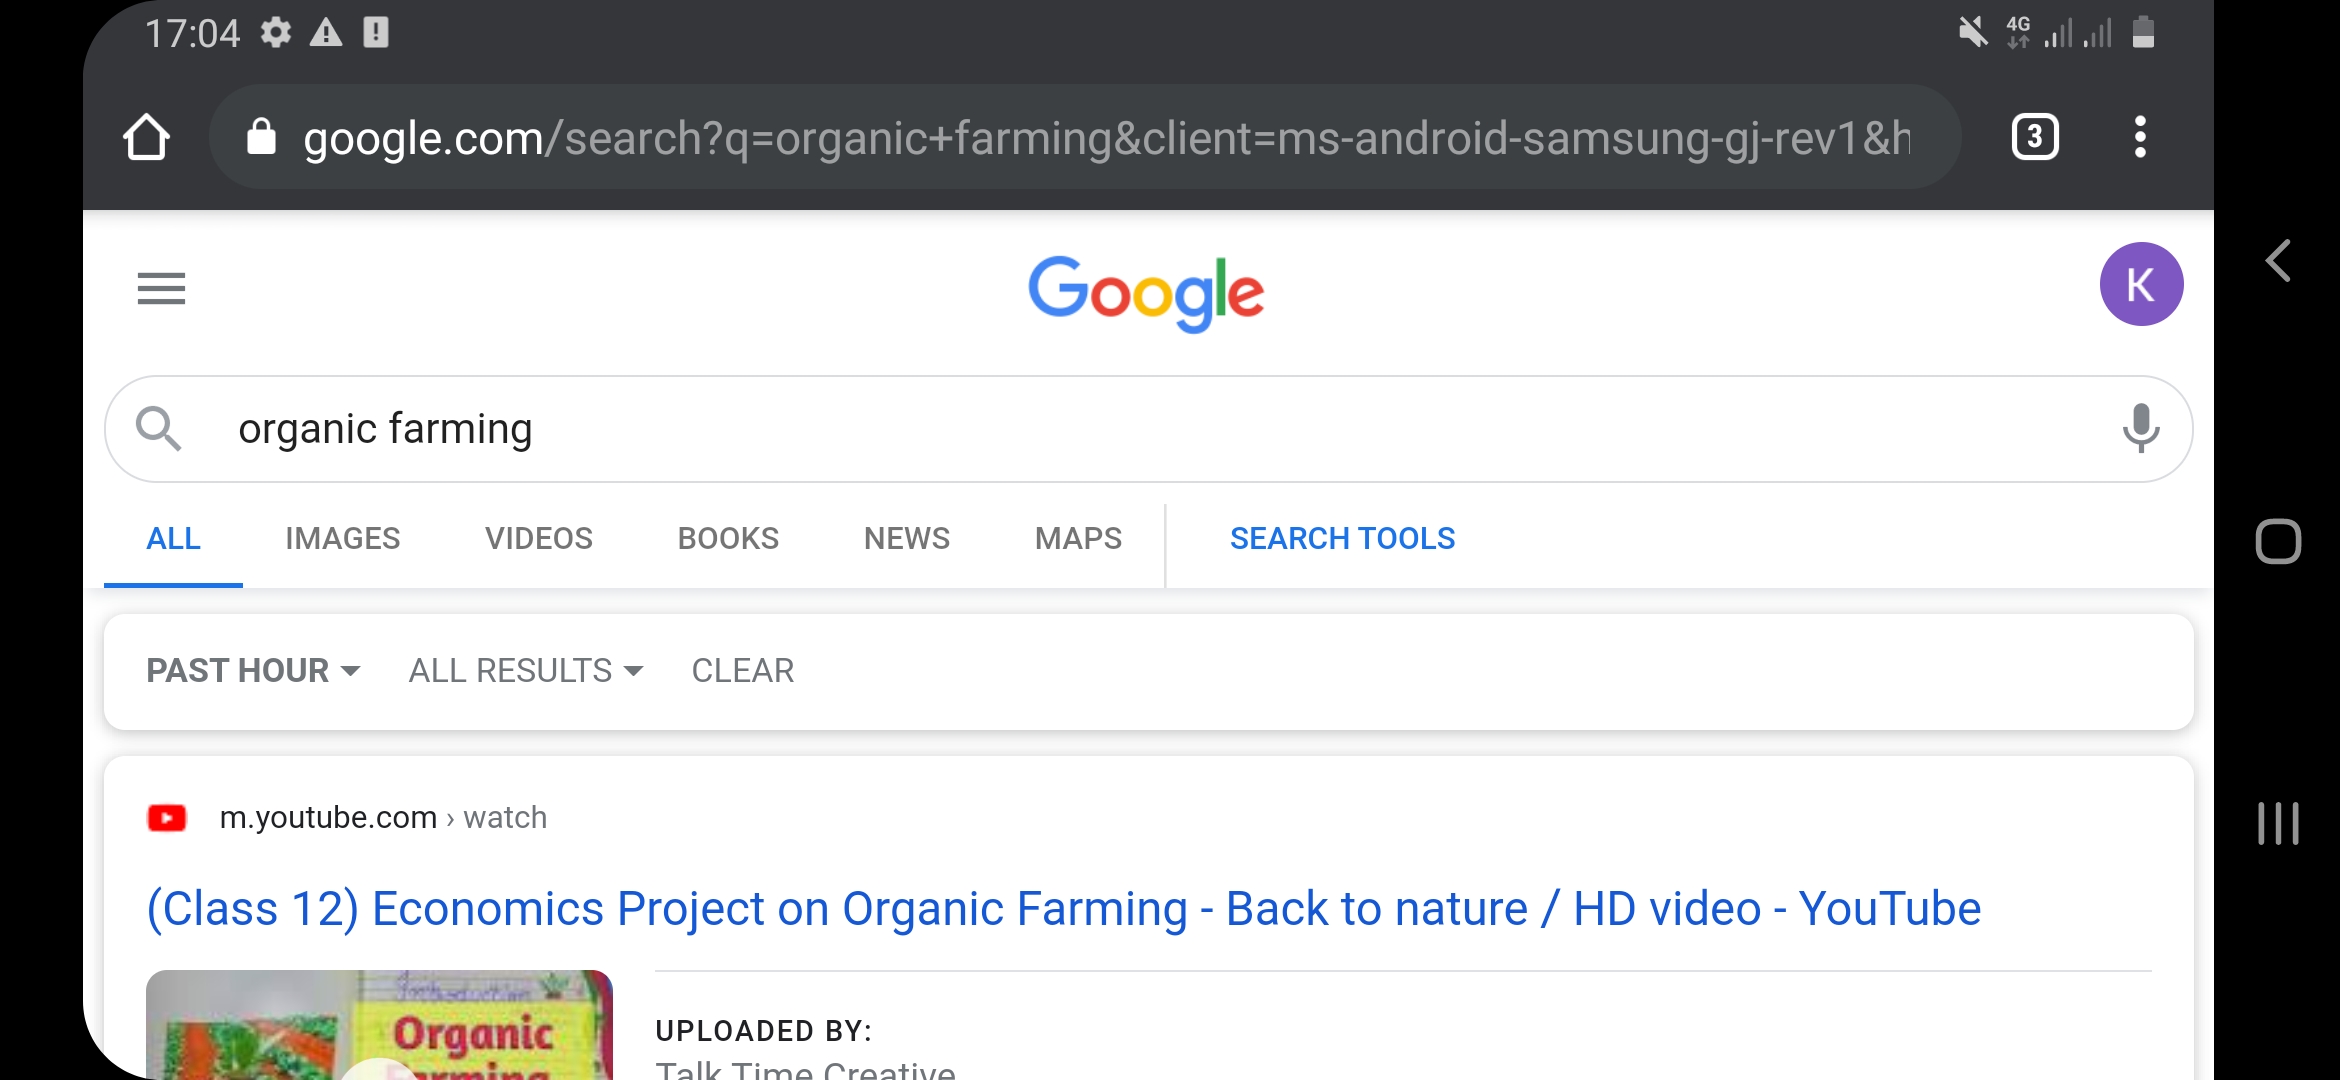2340x1080 pixels.
Task: Open the Google hamburger menu
Action: [161, 289]
